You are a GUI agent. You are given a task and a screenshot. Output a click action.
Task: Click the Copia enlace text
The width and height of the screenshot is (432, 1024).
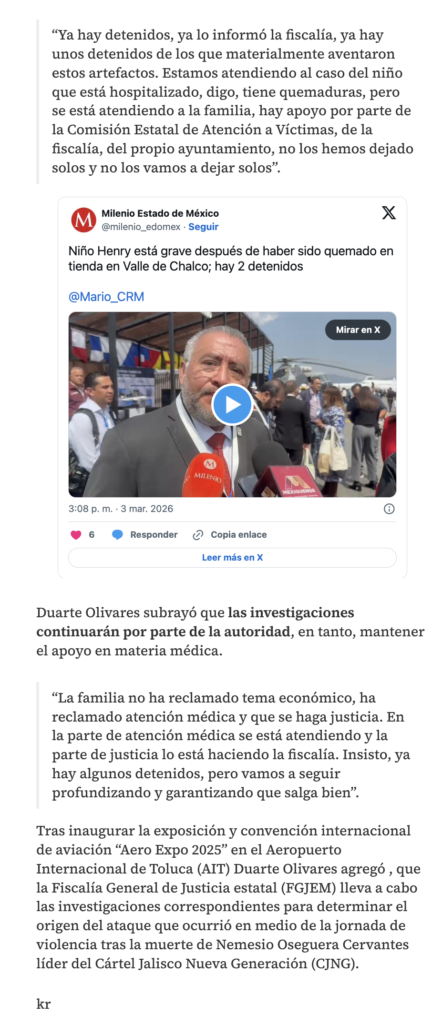pyautogui.click(x=238, y=535)
